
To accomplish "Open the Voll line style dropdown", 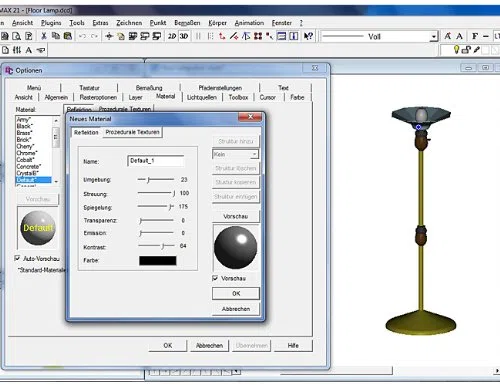I will click(x=433, y=36).
